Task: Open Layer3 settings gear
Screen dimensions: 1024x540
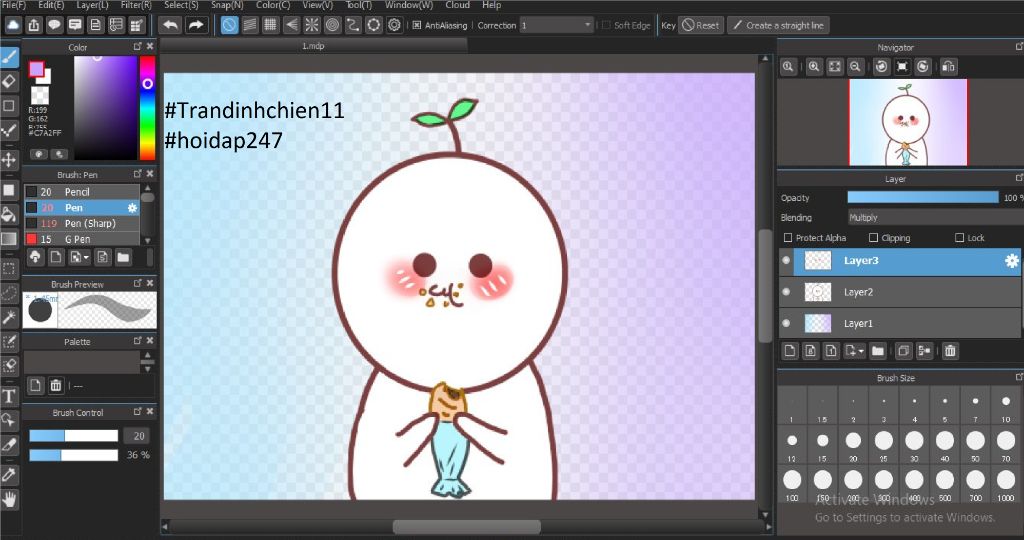Action: pos(1012,261)
